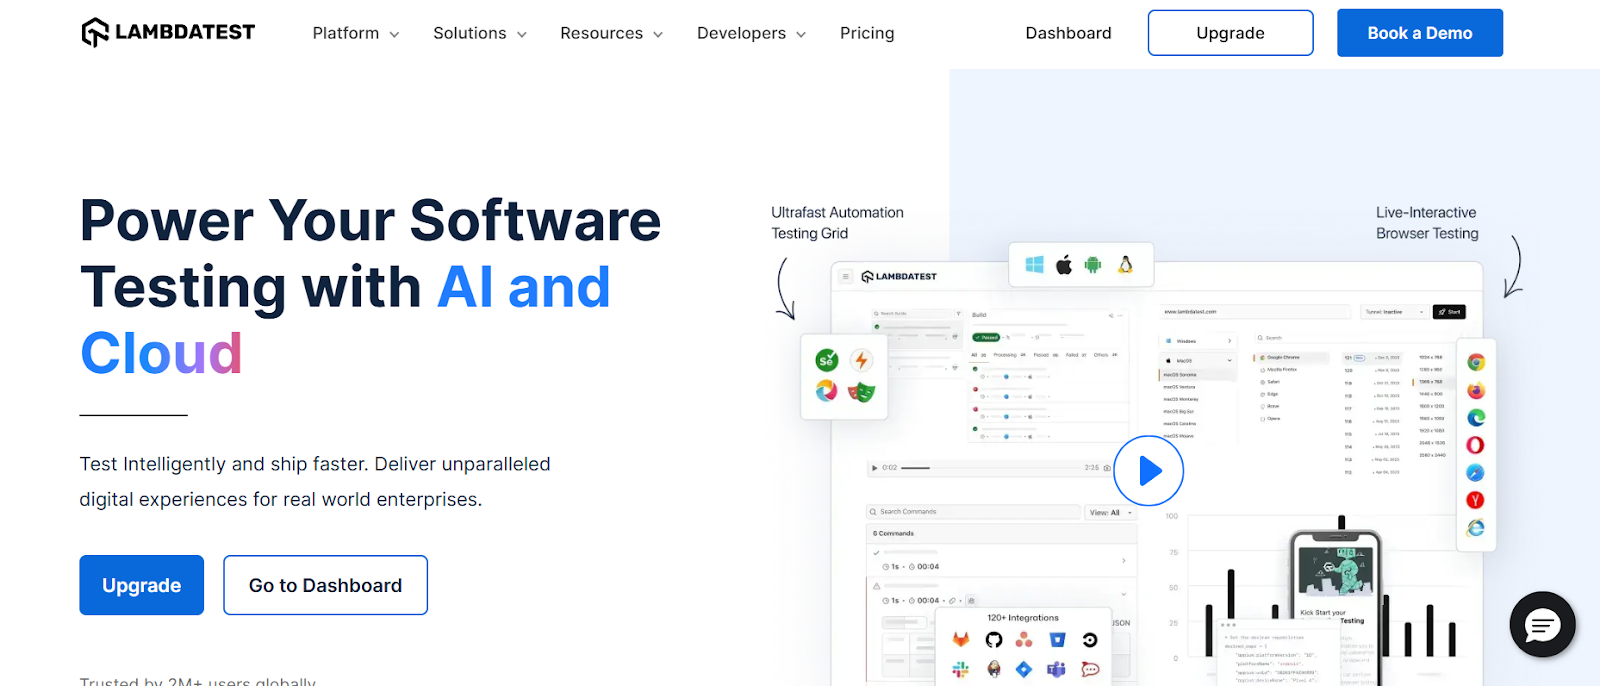Click the Passed status badge
This screenshot has width=1600, height=686.
pyautogui.click(x=986, y=338)
